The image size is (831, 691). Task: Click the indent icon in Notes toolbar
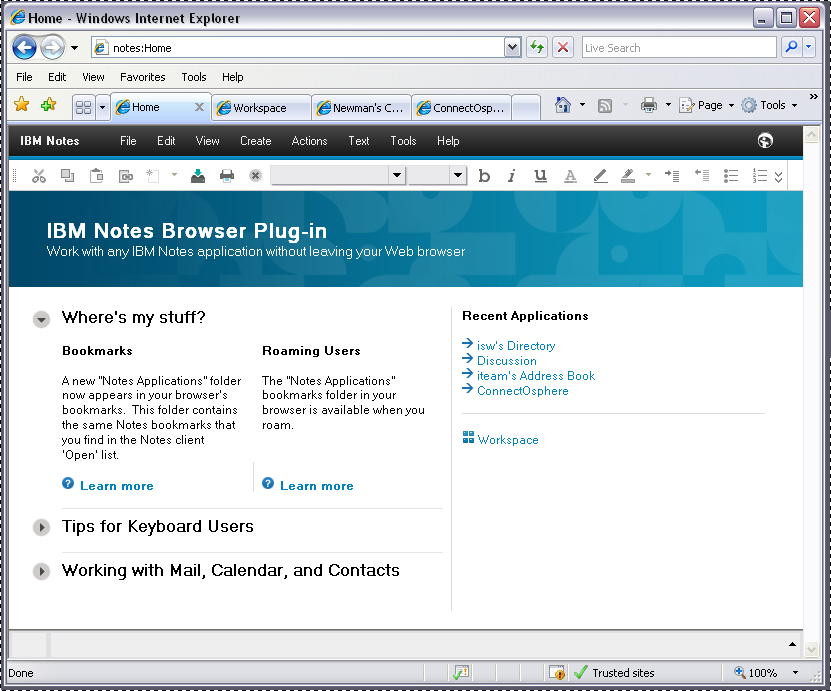click(x=672, y=176)
